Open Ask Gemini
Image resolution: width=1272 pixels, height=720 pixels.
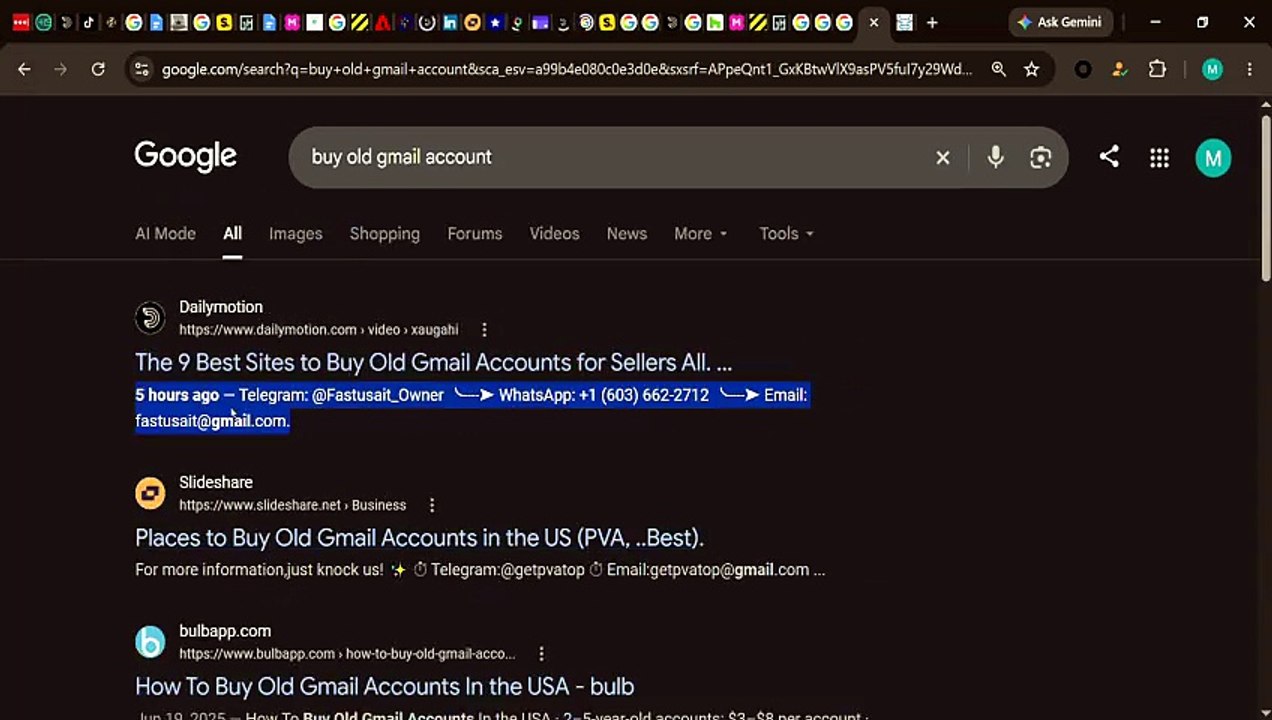click(1060, 22)
